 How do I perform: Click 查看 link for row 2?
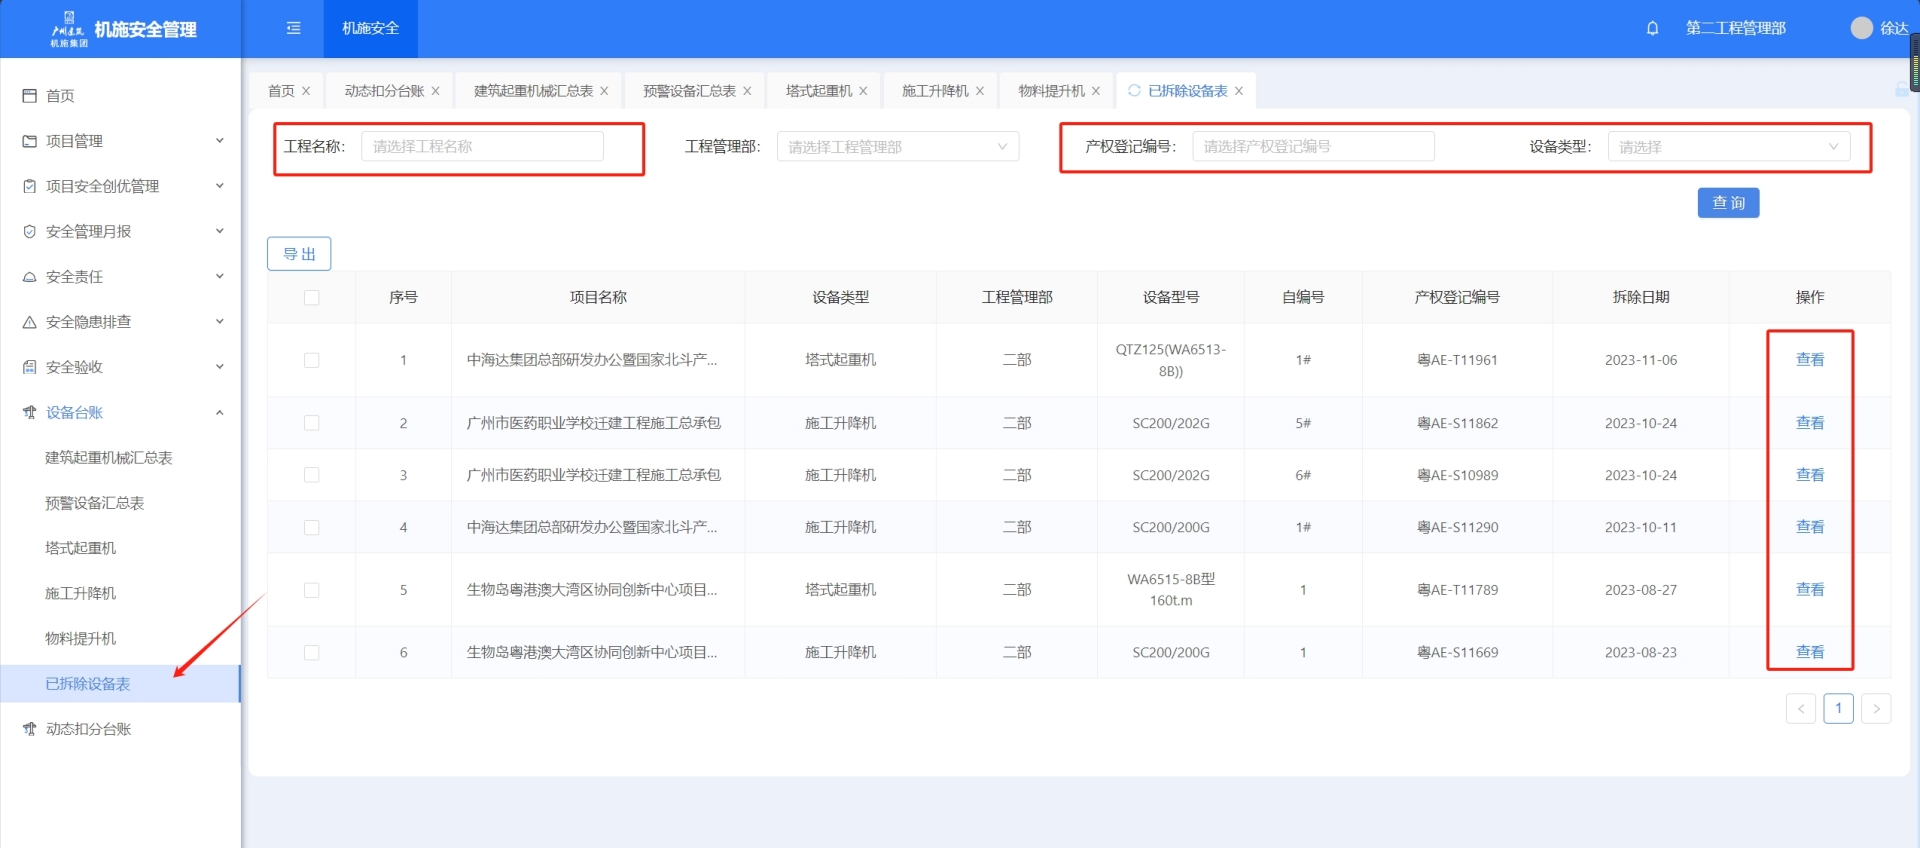click(x=1809, y=423)
